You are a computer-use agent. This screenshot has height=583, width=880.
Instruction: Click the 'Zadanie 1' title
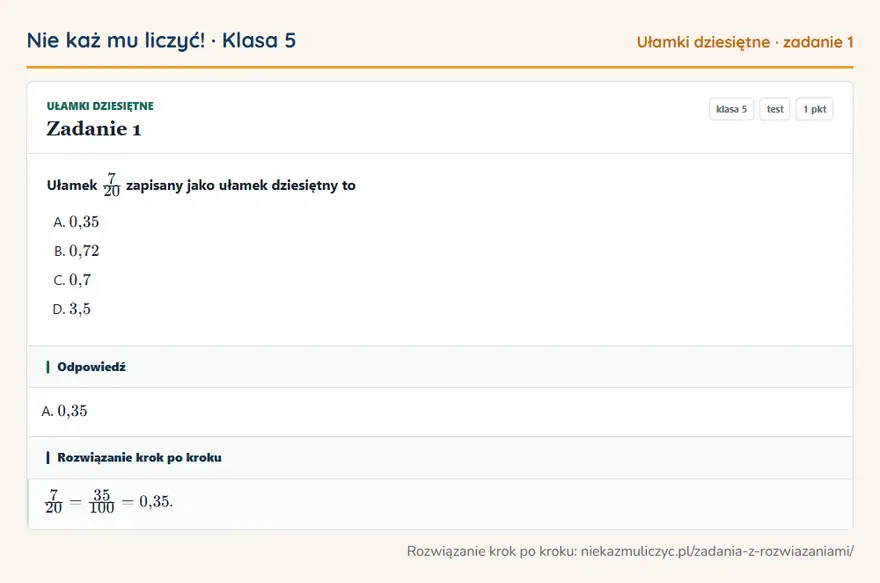[94, 129]
